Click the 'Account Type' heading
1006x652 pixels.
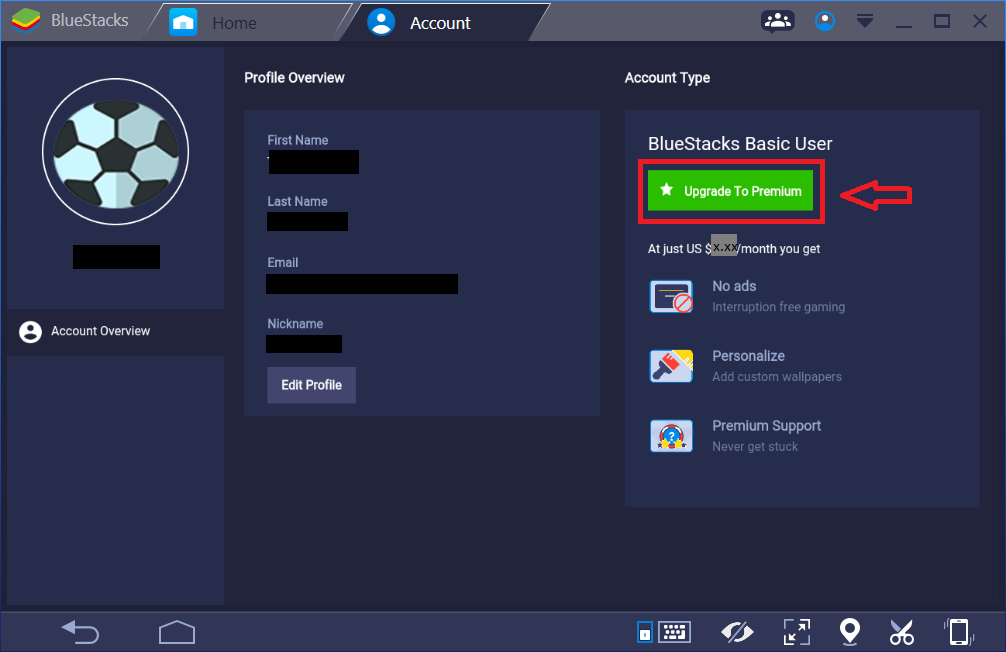tap(667, 78)
